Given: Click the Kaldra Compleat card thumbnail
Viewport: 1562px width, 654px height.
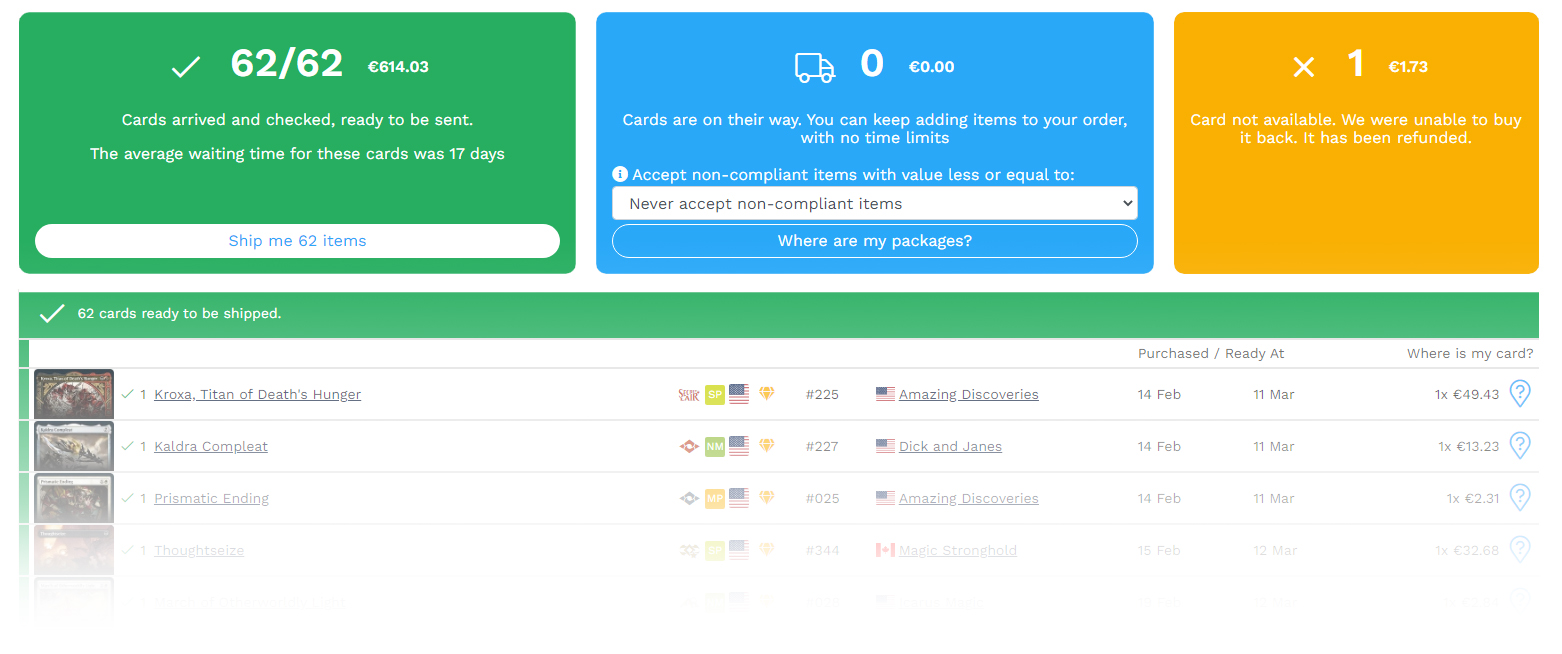Looking at the screenshot, I should 74,446.
